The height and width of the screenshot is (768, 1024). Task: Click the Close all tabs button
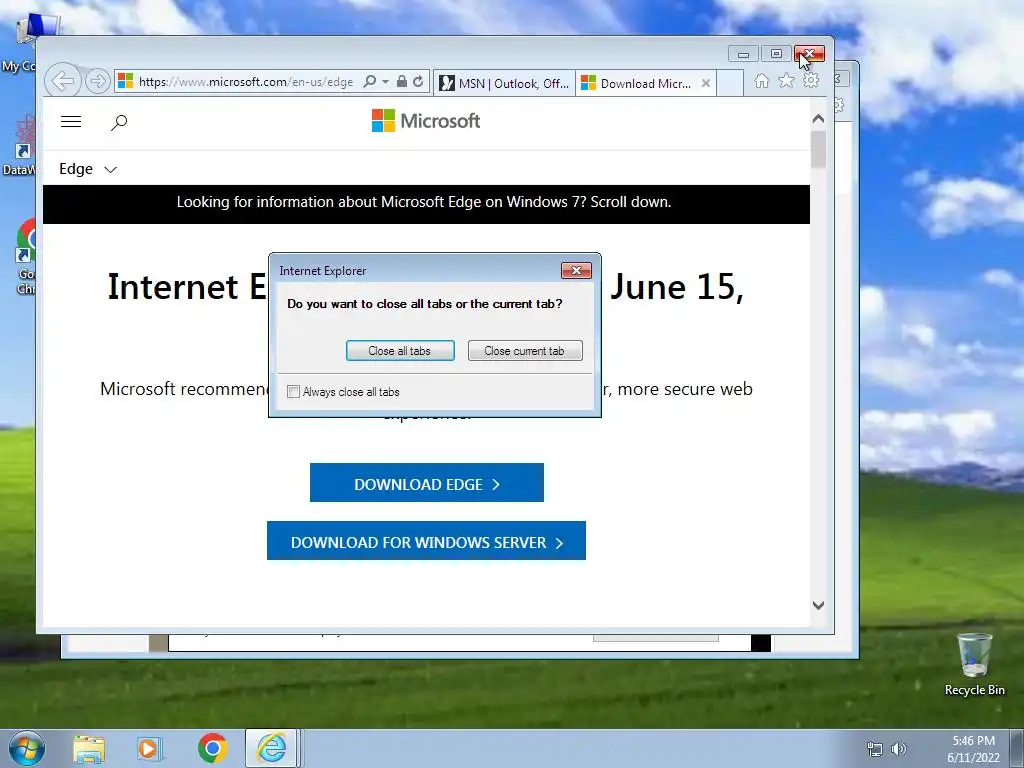tap(400, 351)
